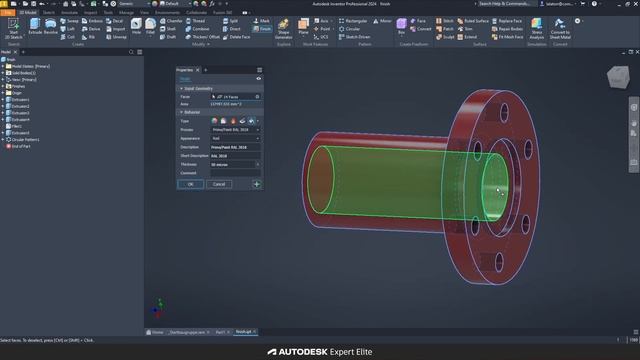Image resolution: width=640 pixels, height=360 pixels.
Task: Click Cancel in Properties panel
Action: pos(219,184)
